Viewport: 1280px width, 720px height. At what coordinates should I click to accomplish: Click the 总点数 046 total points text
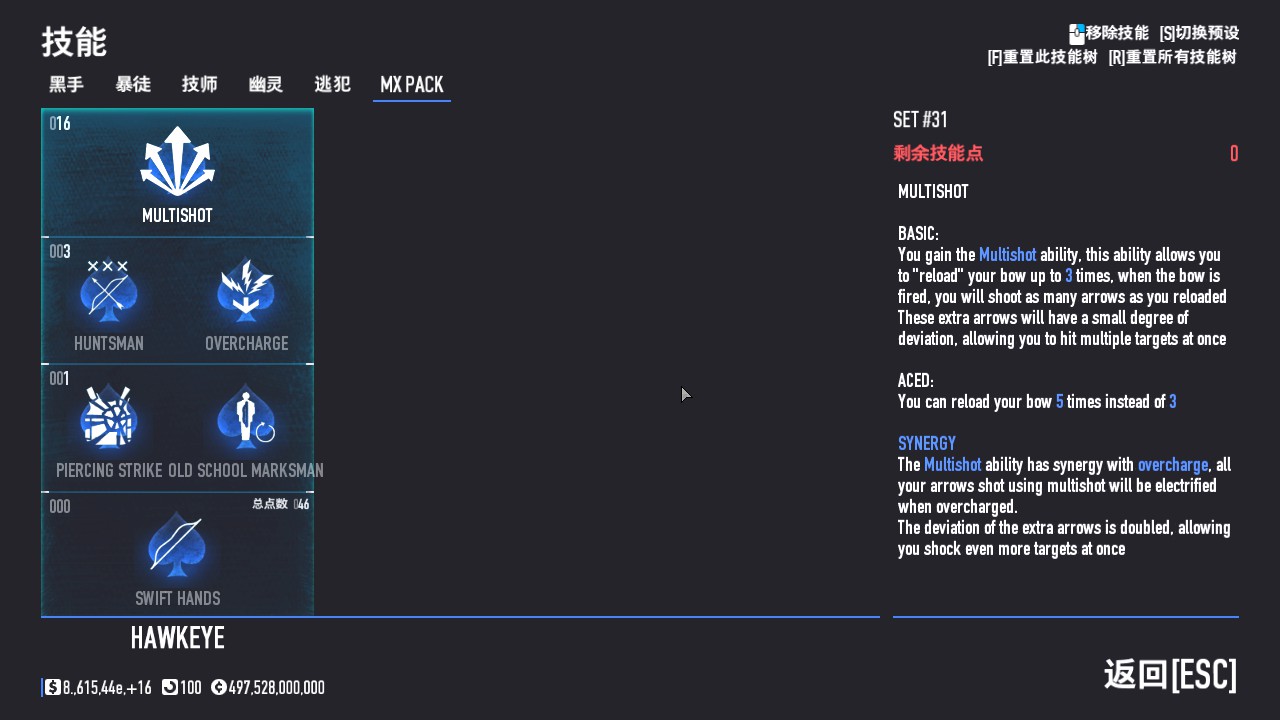point(281,504)
